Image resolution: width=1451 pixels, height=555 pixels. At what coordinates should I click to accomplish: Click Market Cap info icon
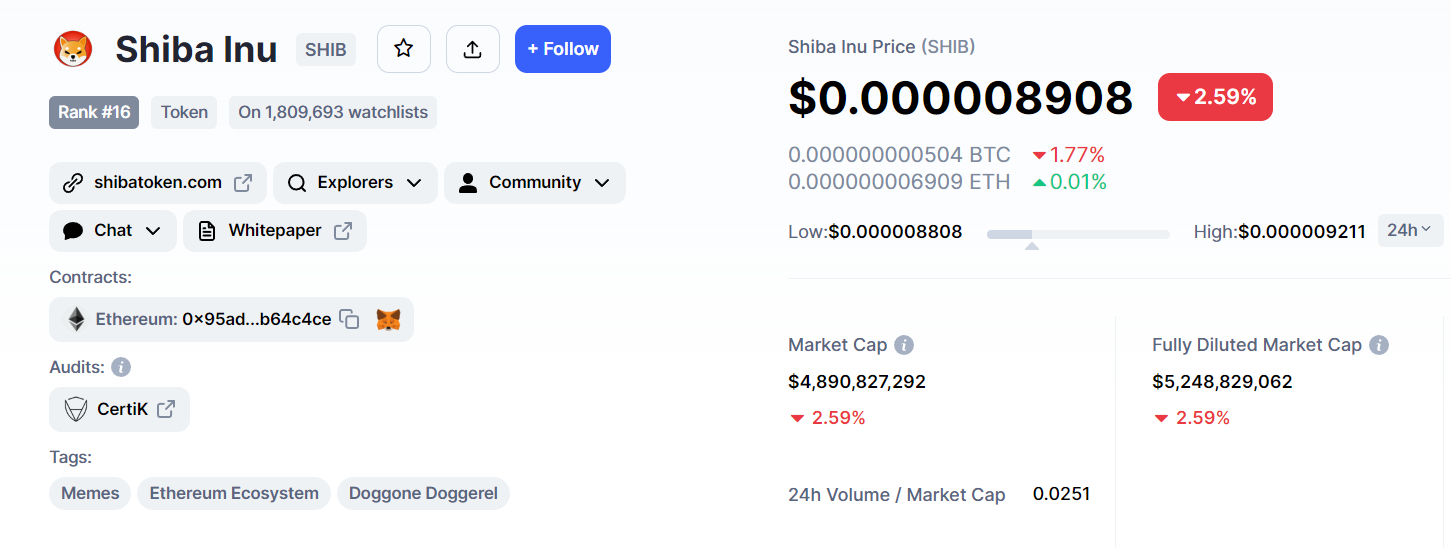[x=903, y=345]
